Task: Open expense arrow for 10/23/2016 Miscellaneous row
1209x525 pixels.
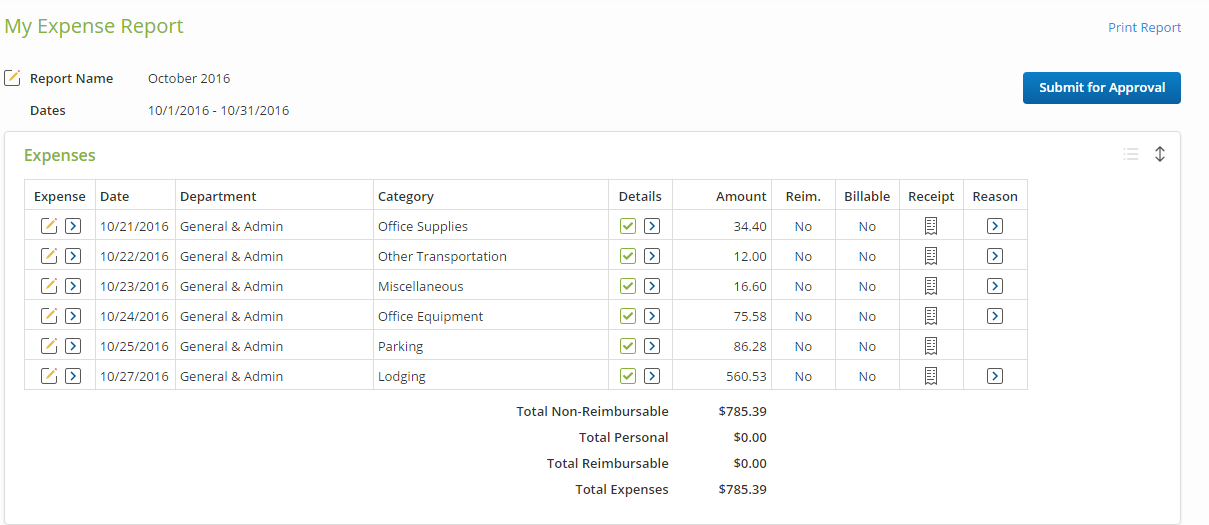Action: coord(73,286)
